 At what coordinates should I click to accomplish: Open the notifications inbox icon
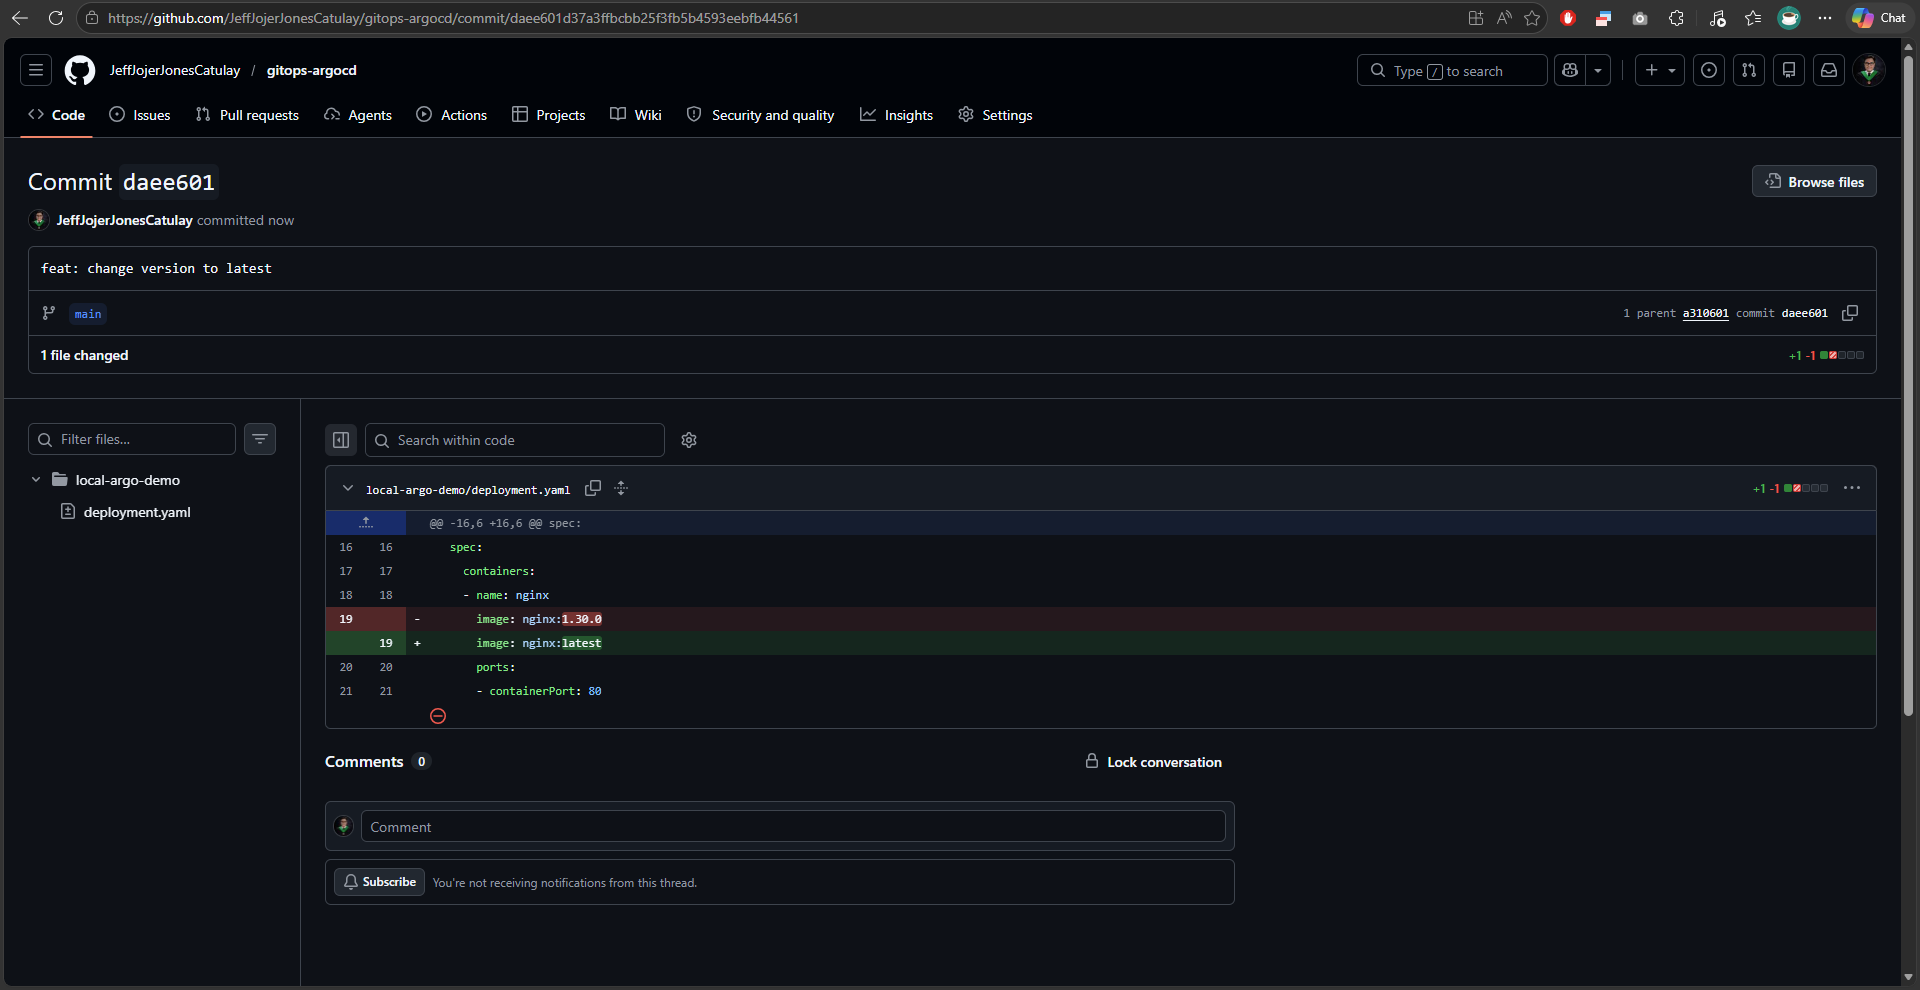(1829, 70)
